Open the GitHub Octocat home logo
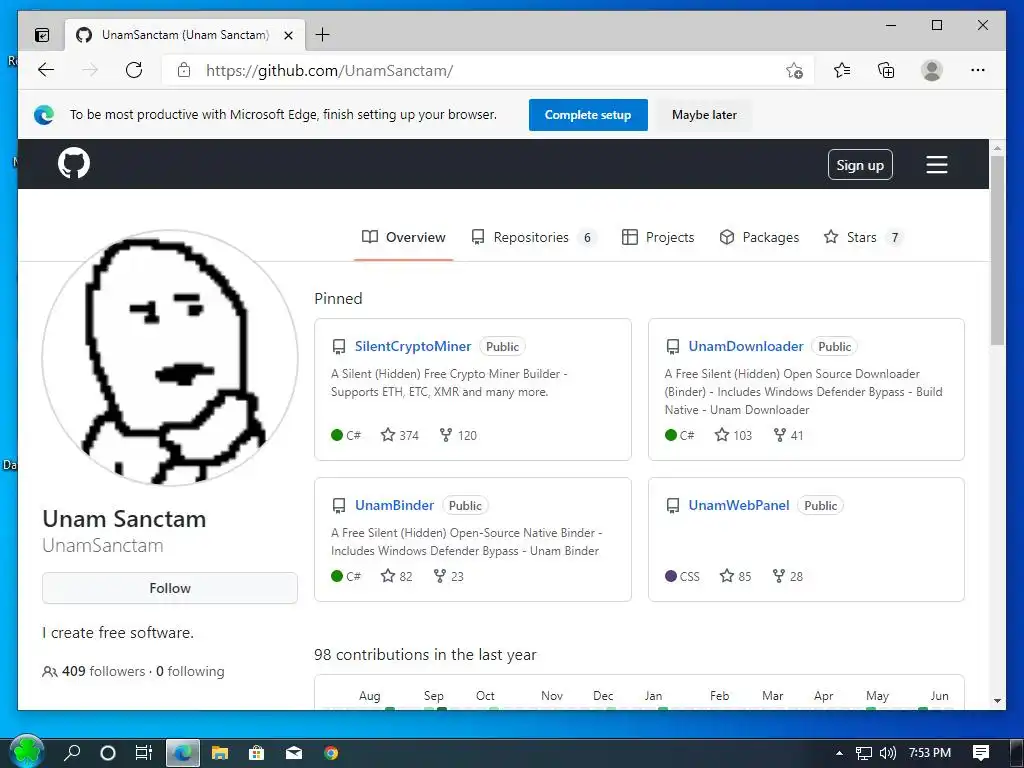The width and height of the screenshot is (1024, 768). (x=74, y=163)
